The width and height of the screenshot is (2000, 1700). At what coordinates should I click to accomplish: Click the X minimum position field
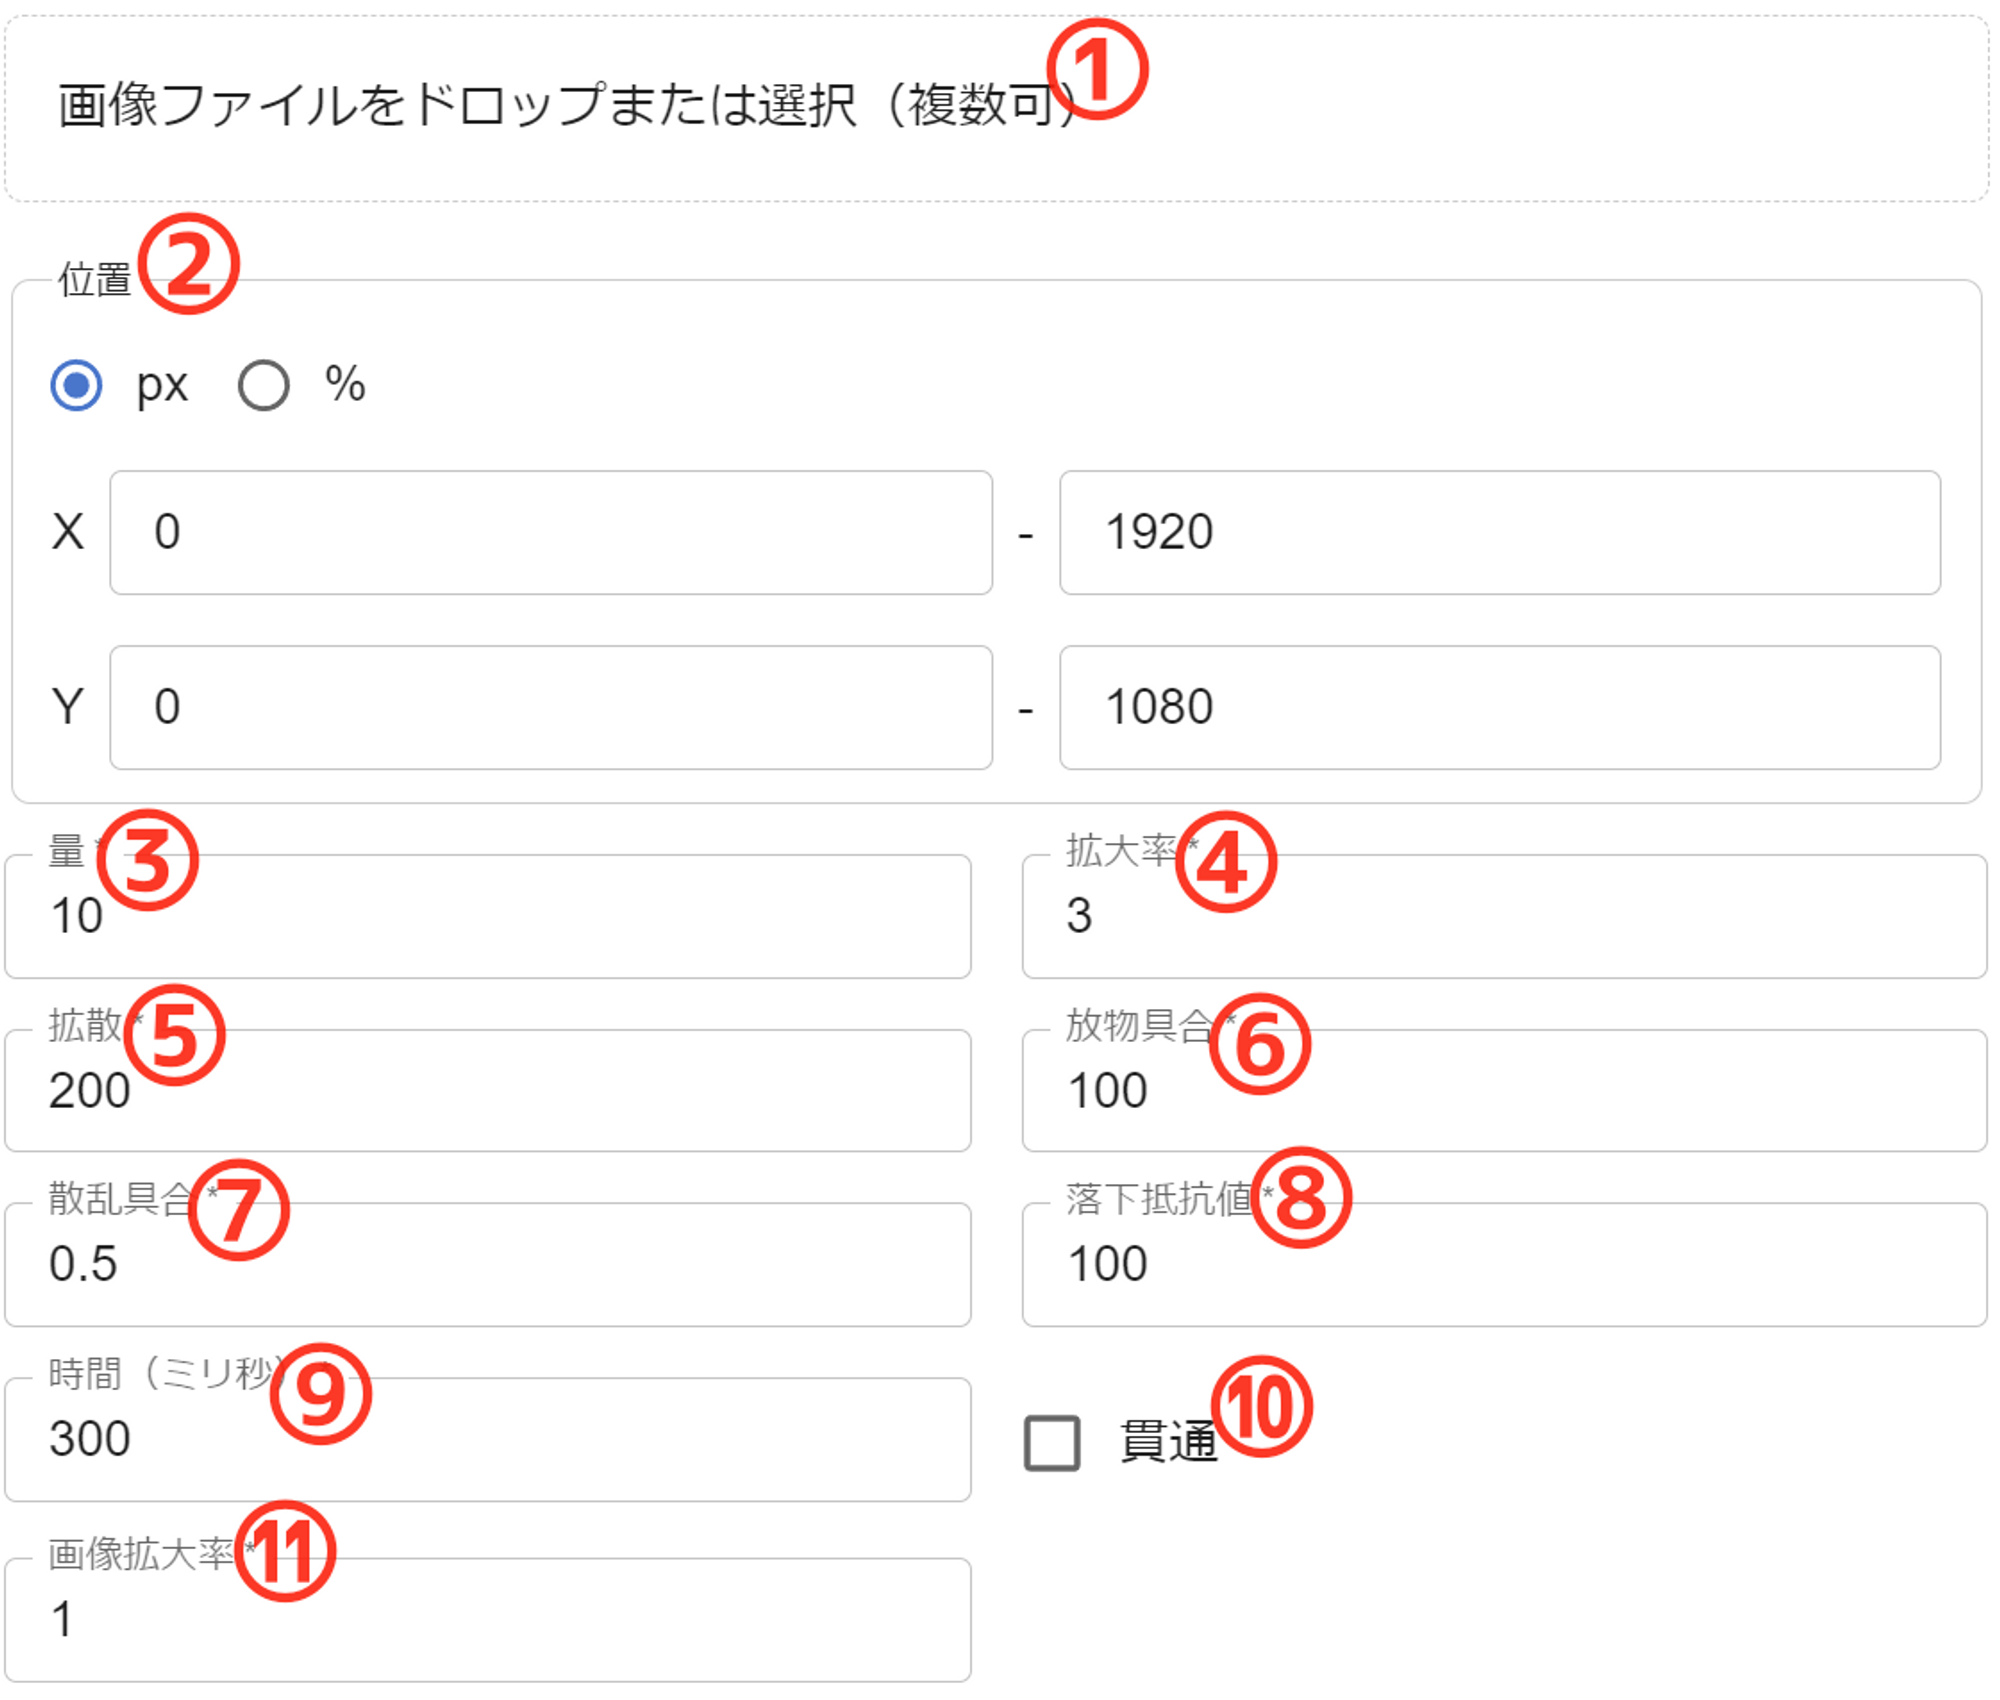click(x=550, y=533)
